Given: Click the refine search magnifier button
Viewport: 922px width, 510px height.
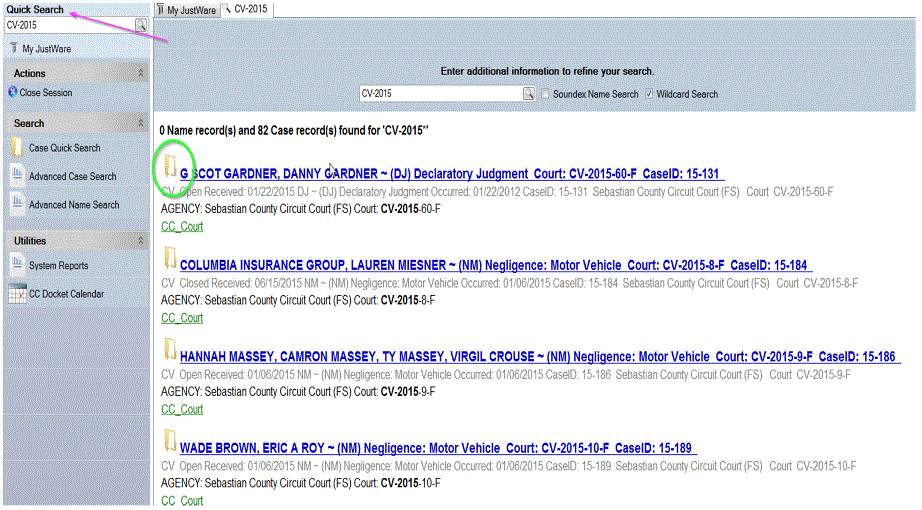Looking at the screenshot, I should 528,93.
